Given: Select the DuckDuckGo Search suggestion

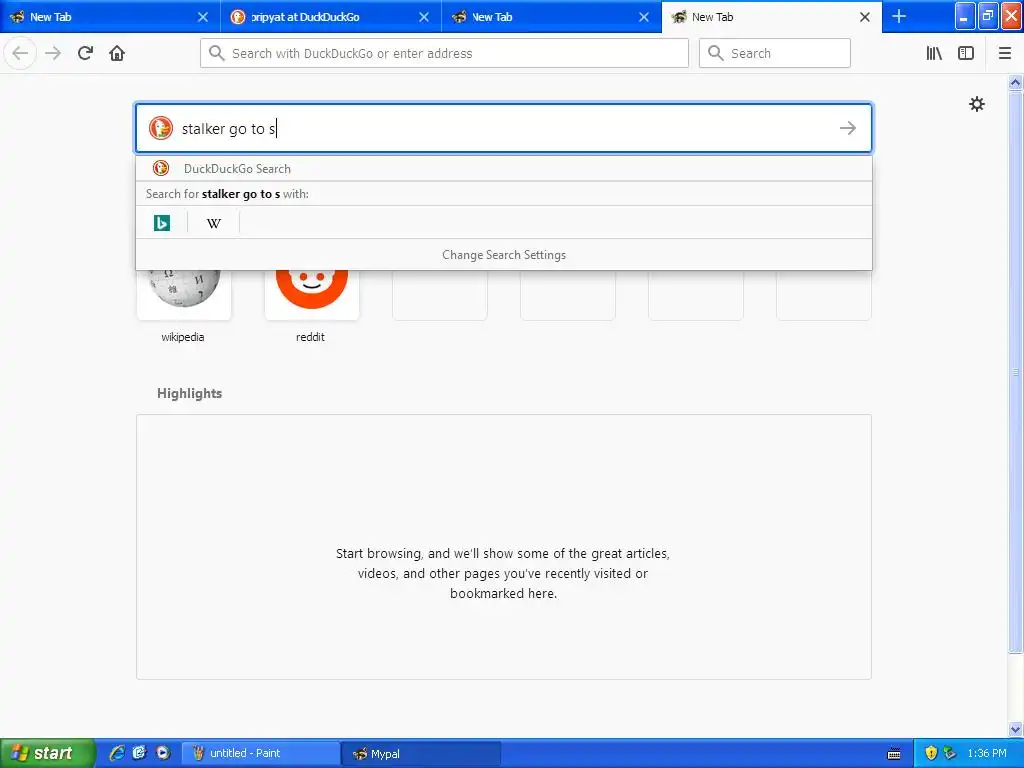Looking at the screenshot, I should tap(504, 168).
